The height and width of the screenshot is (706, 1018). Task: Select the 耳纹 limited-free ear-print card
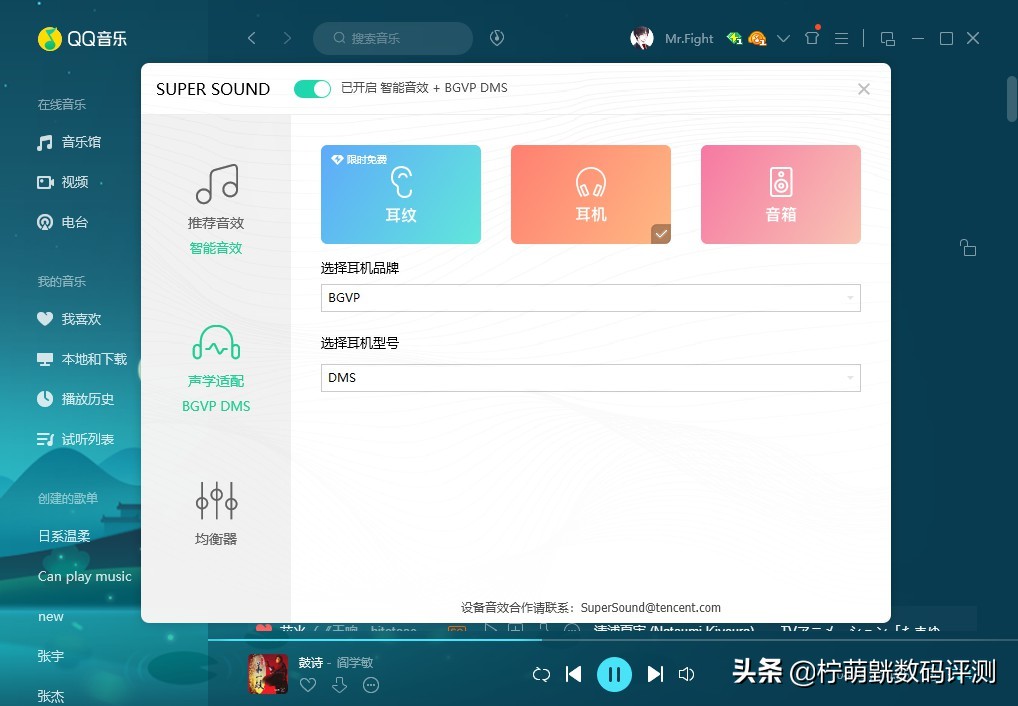[400, 194]
